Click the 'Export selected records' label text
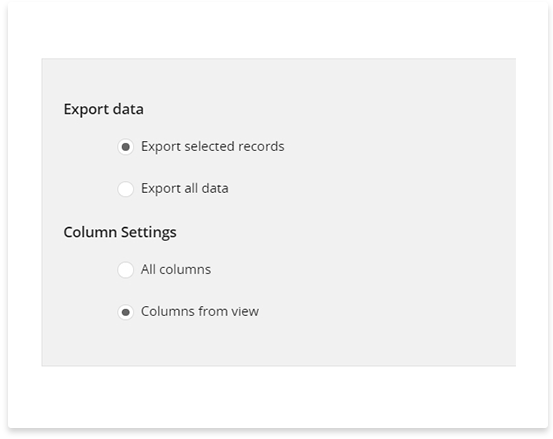The image size is (553, 439). pos(213,146)
